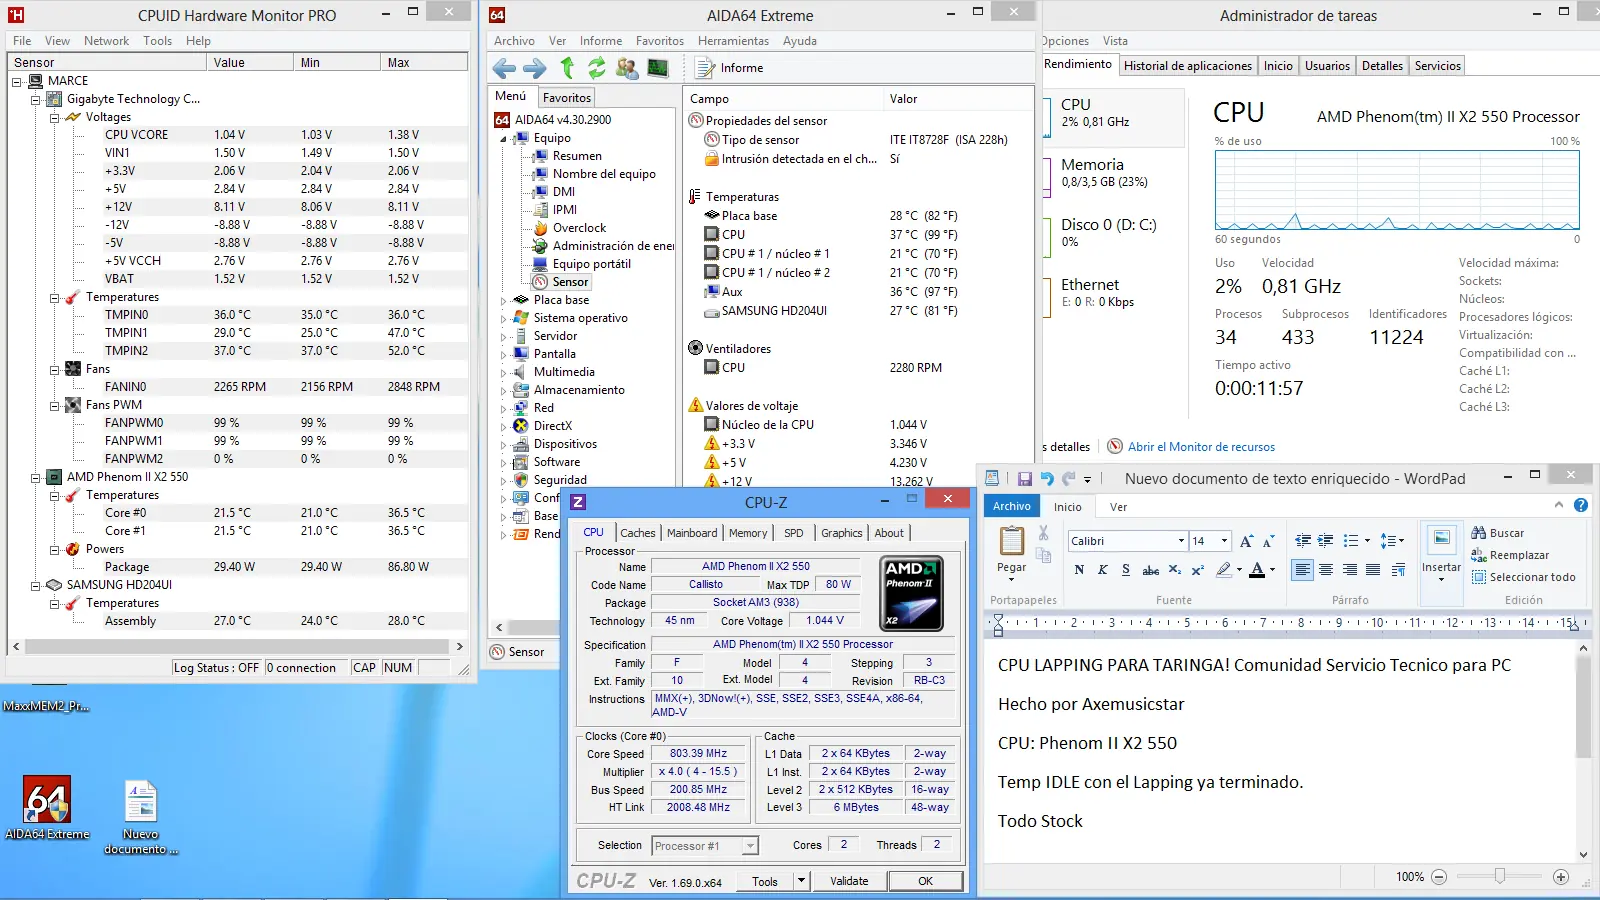Click the green Up arrow in AIDA64
The image size is (1600, 900).
pos(567,68)
